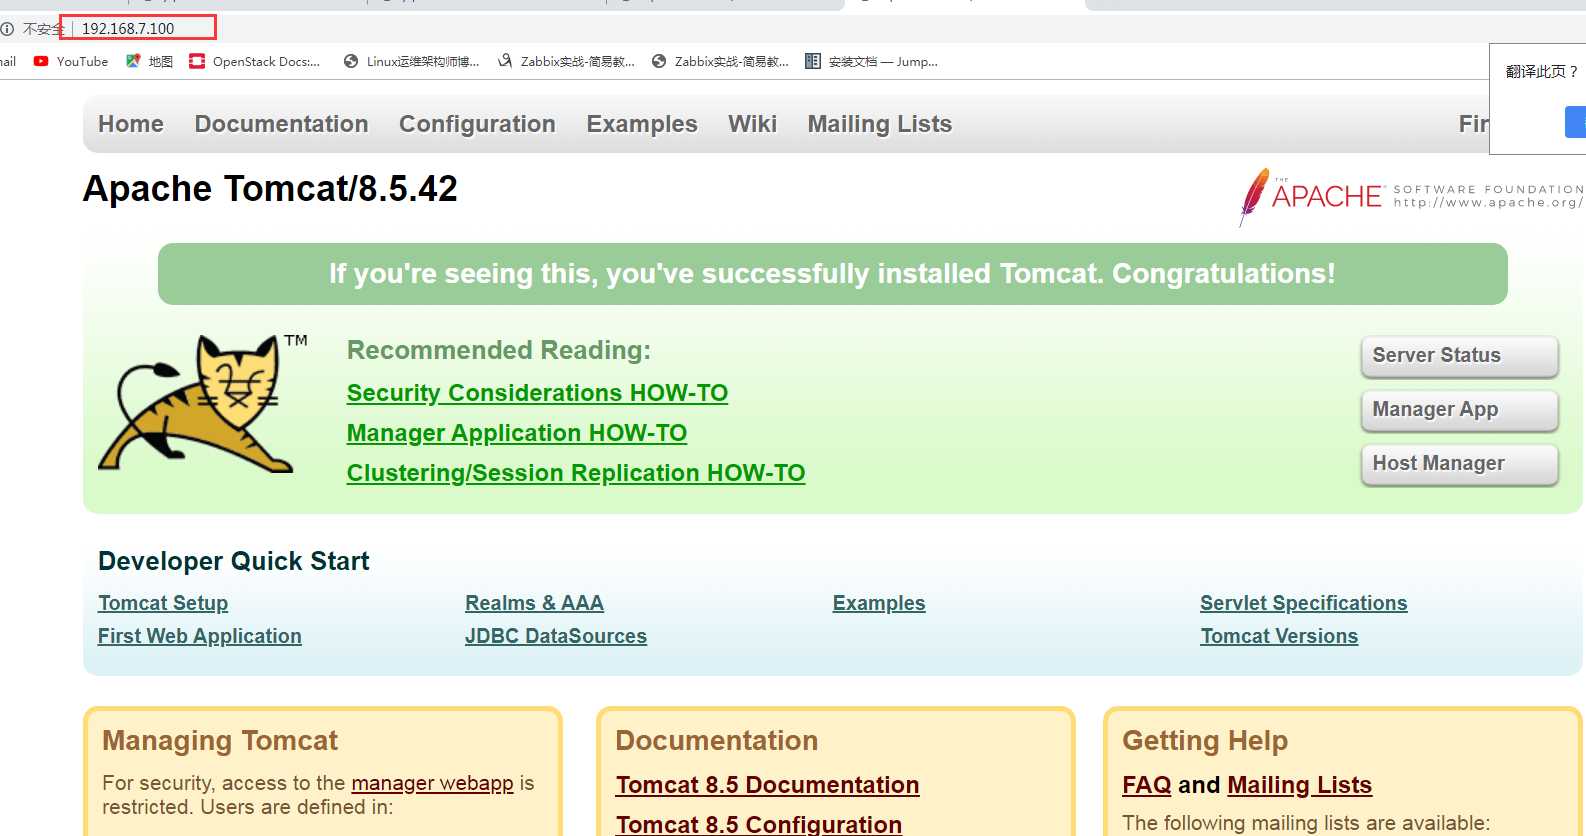Image resolution: width=1586 pixels, height=836 pixels.
Task: Click the Apache Tomcat/8.5.42 heading
Action: pos(270,188)
